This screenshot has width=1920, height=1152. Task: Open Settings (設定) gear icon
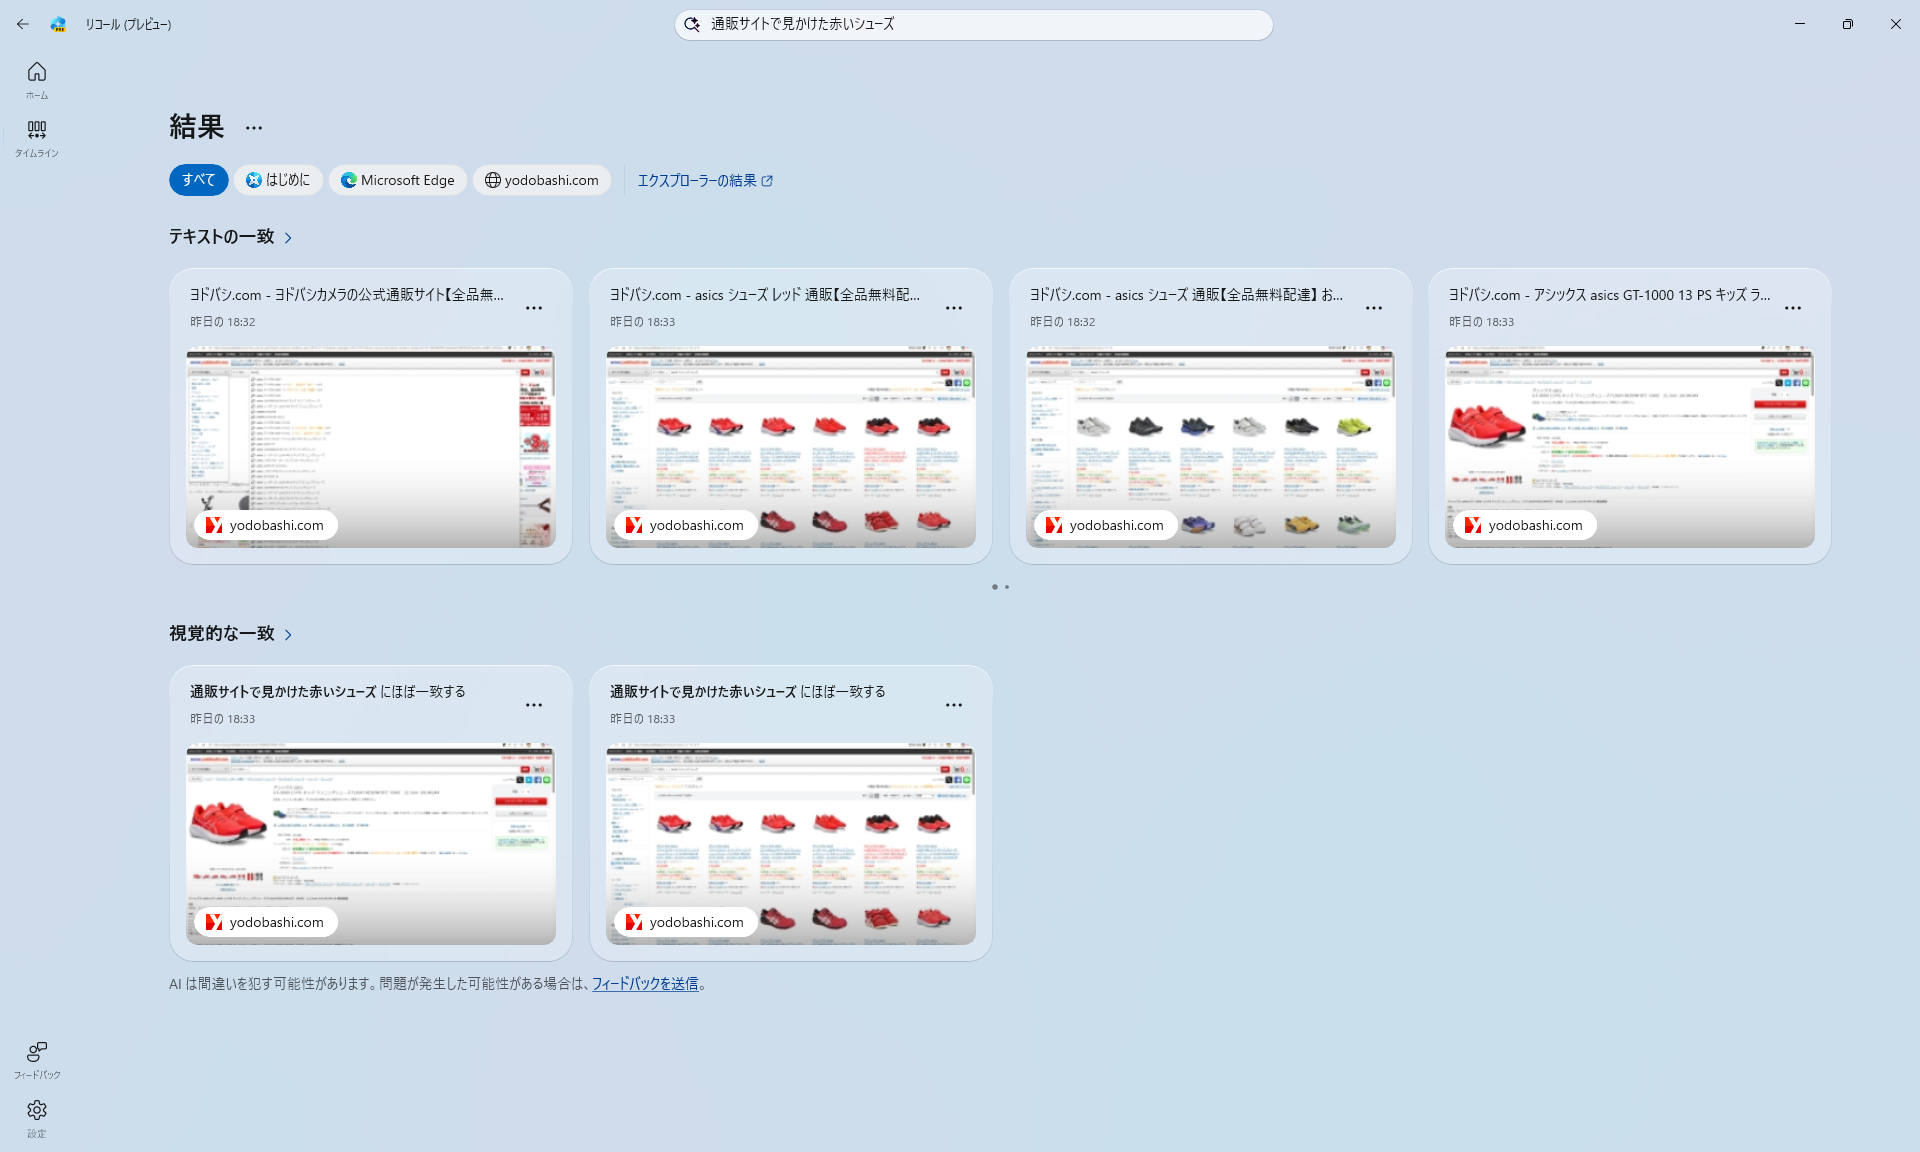37,1117
